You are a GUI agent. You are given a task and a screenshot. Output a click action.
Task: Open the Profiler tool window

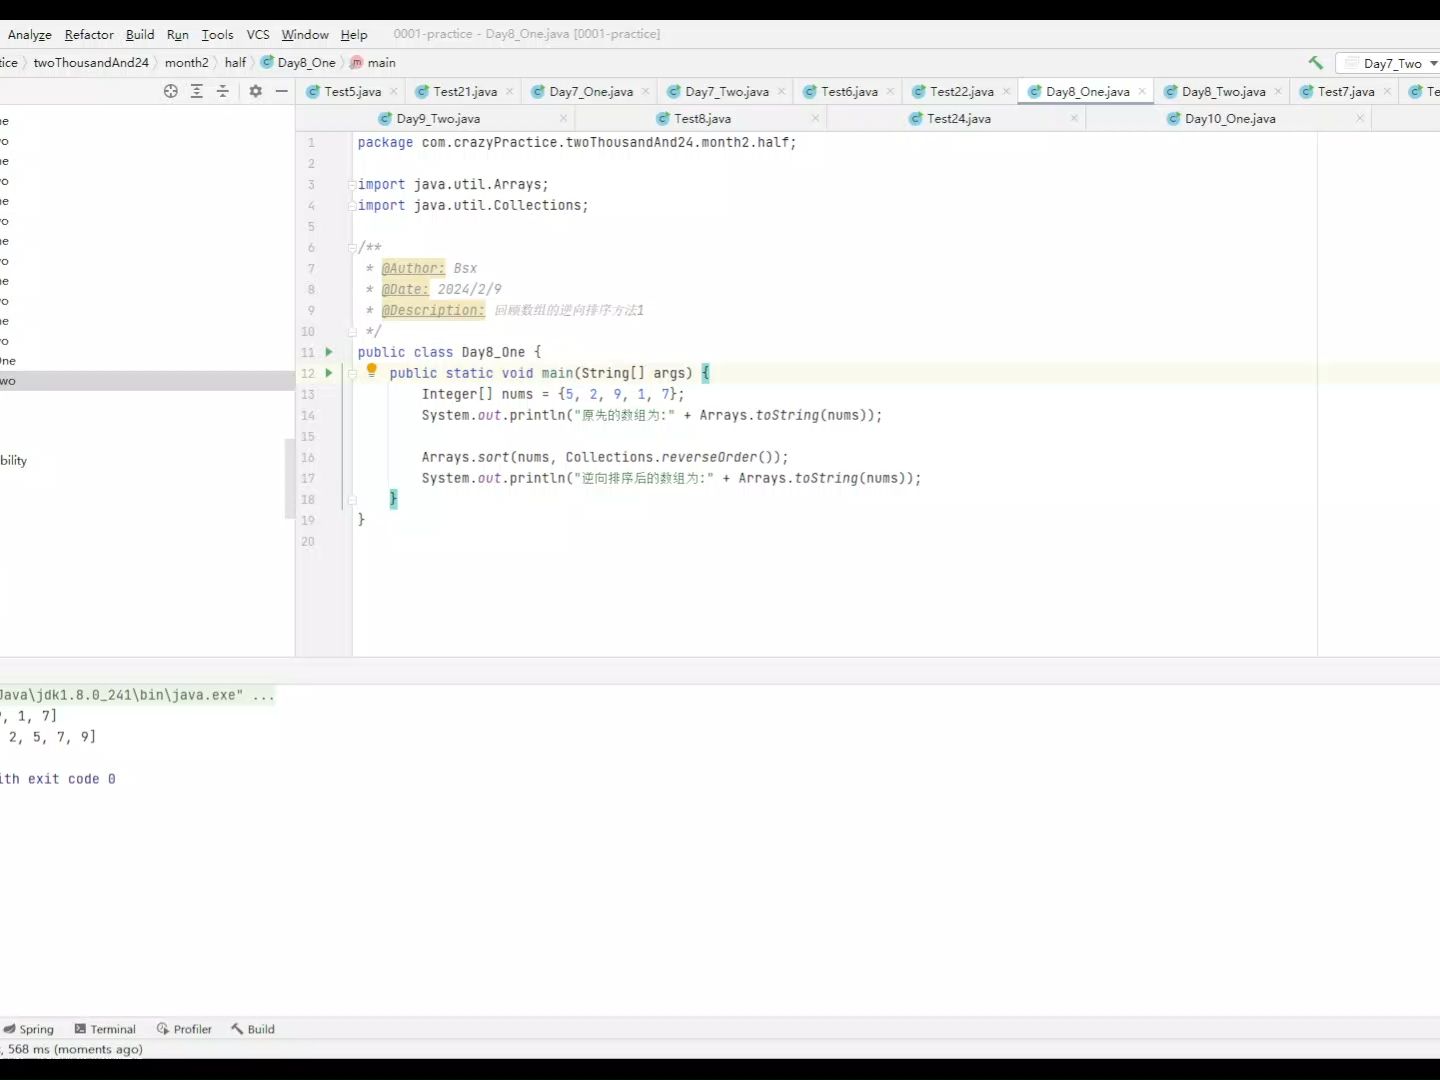184,1029
